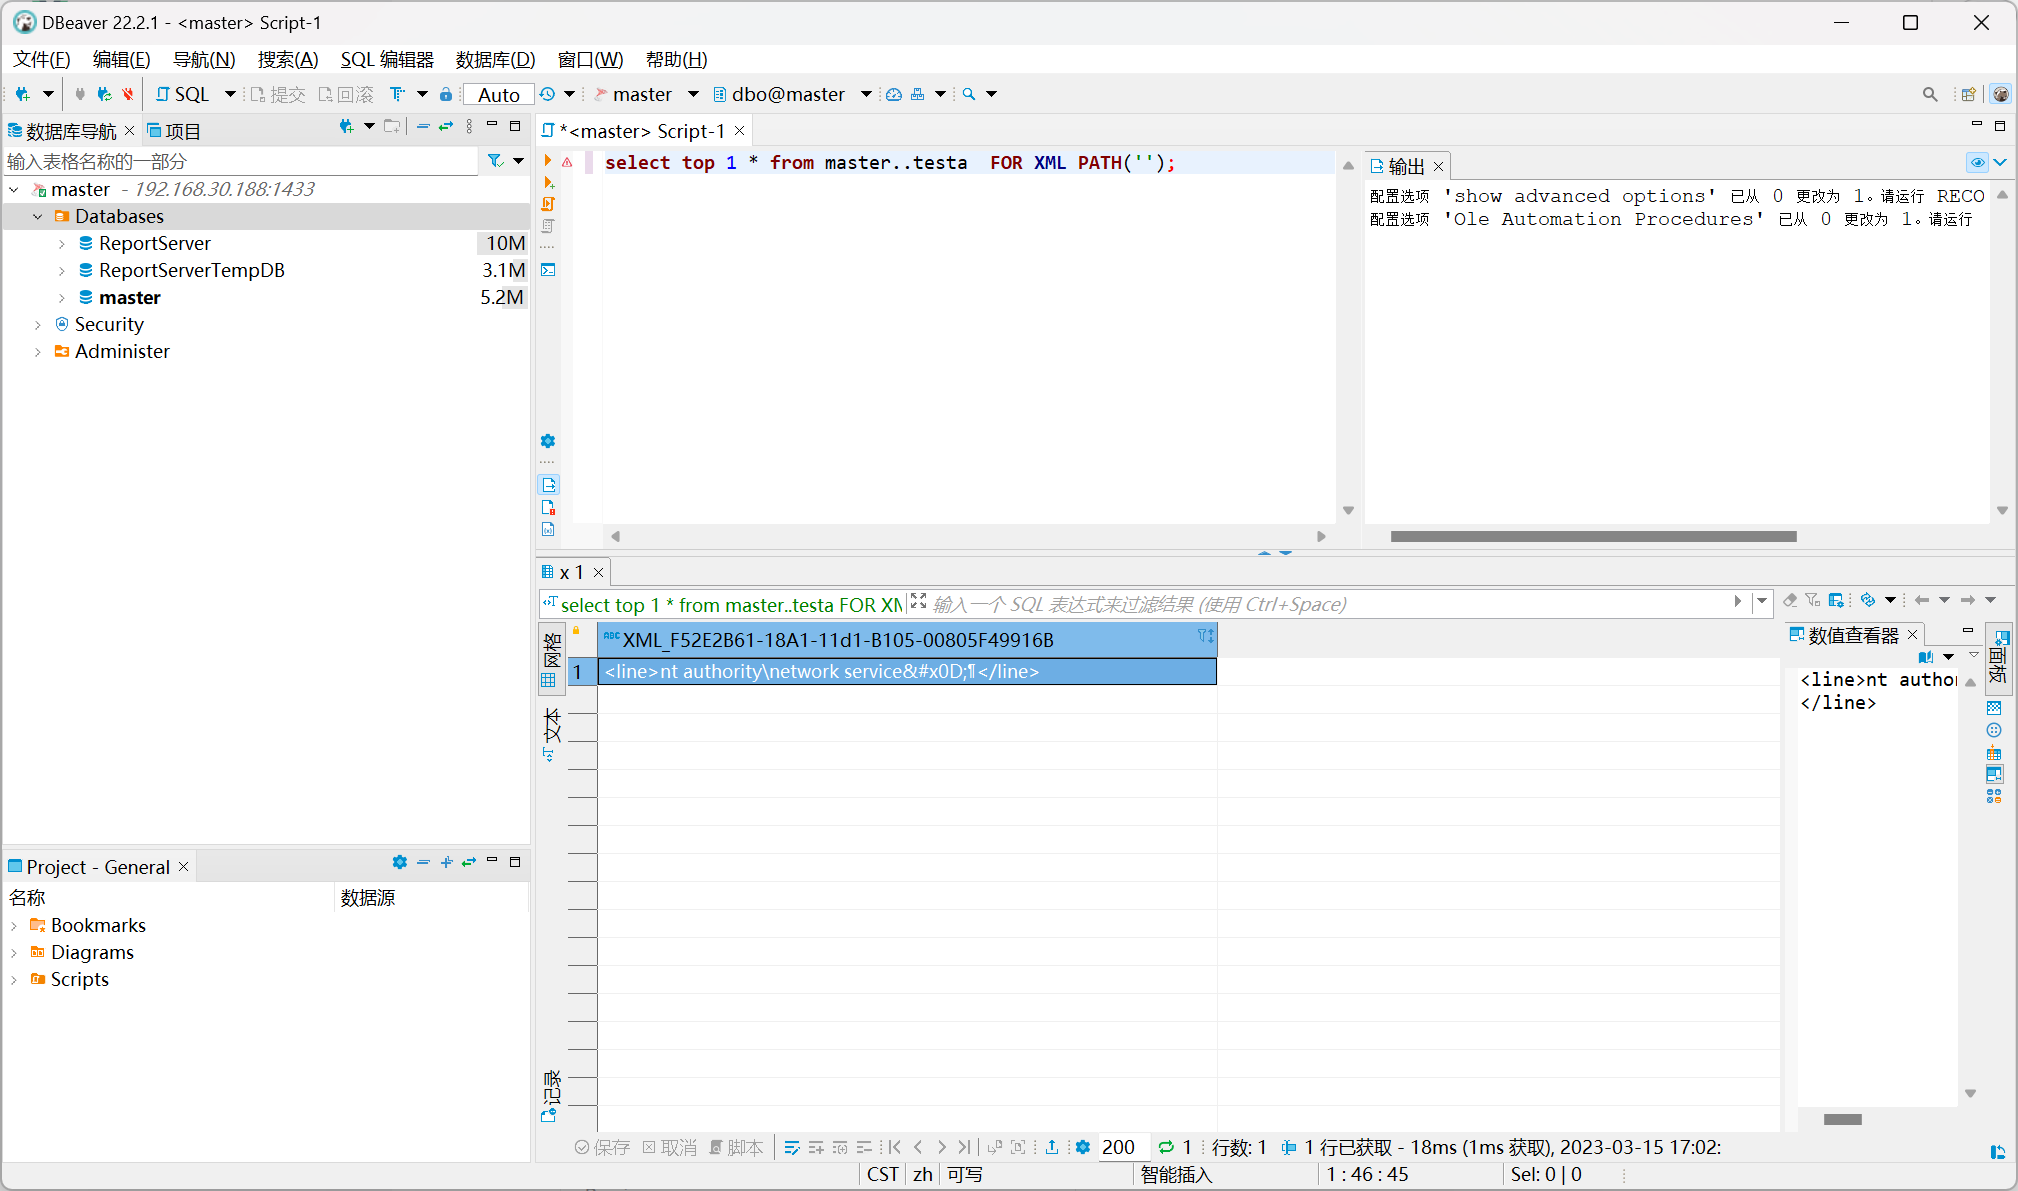Expand the ReportServerTempDB database node
This screenshot has width=2018, height=1191.
[61, 270]
